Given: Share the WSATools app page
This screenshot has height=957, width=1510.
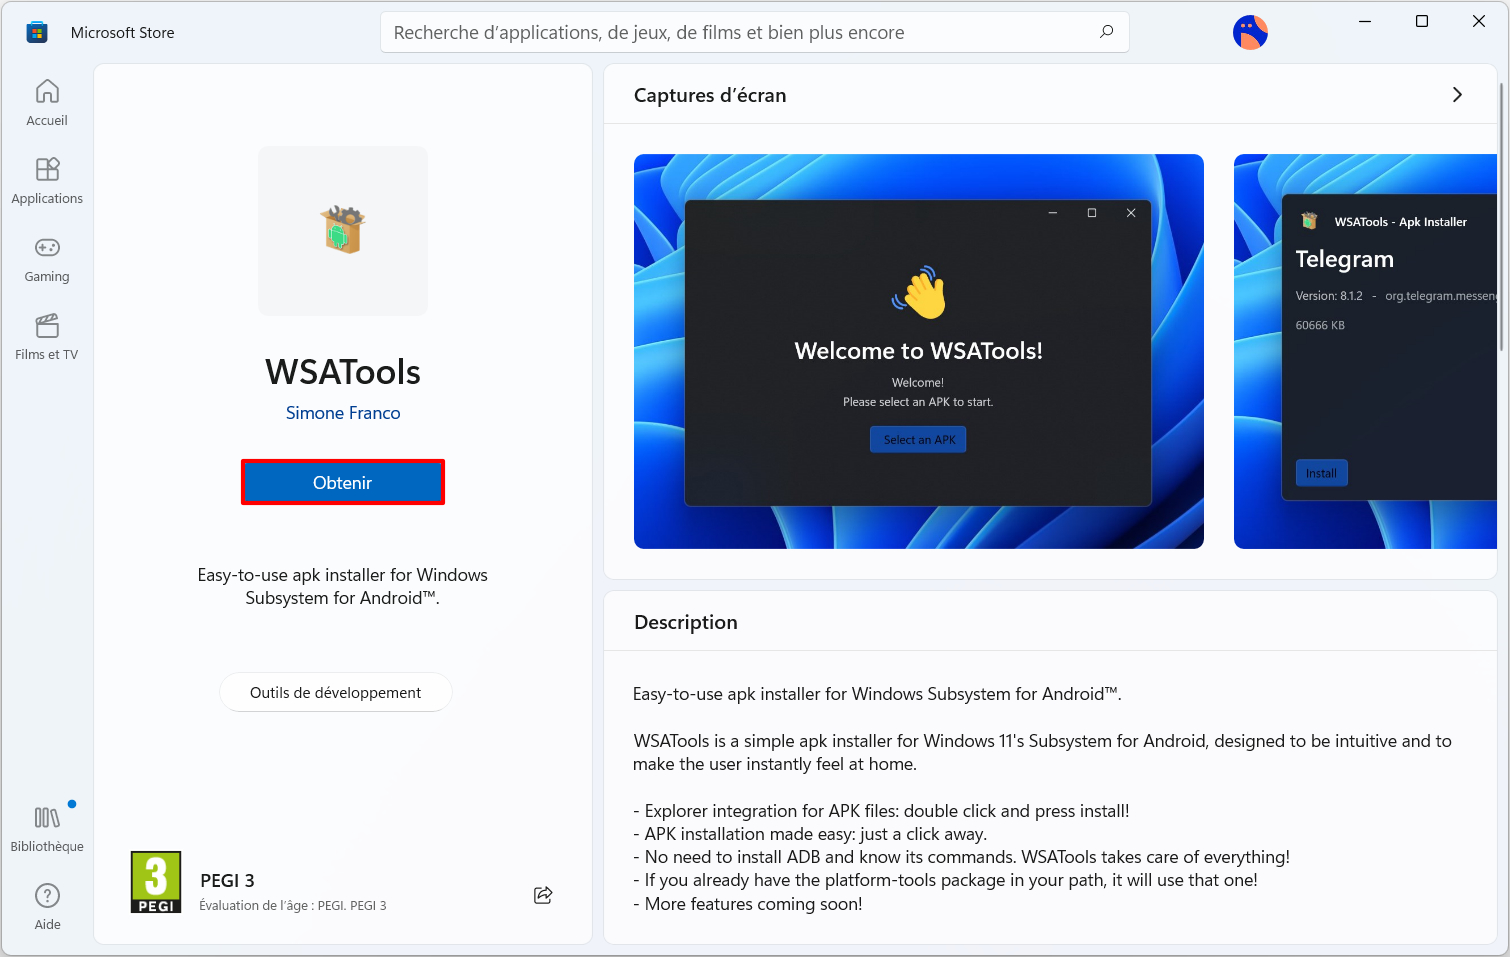Looking at the screenshot, I should (x=543, y=895).
